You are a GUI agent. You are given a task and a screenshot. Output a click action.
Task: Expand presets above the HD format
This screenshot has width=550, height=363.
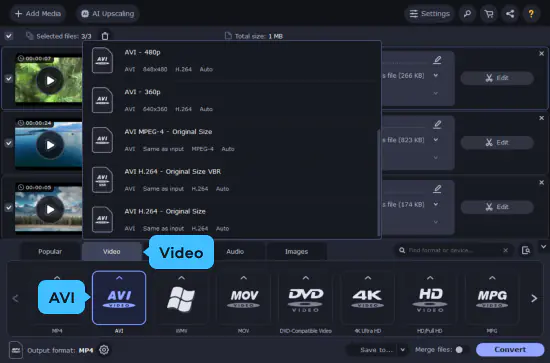[430, 278]
